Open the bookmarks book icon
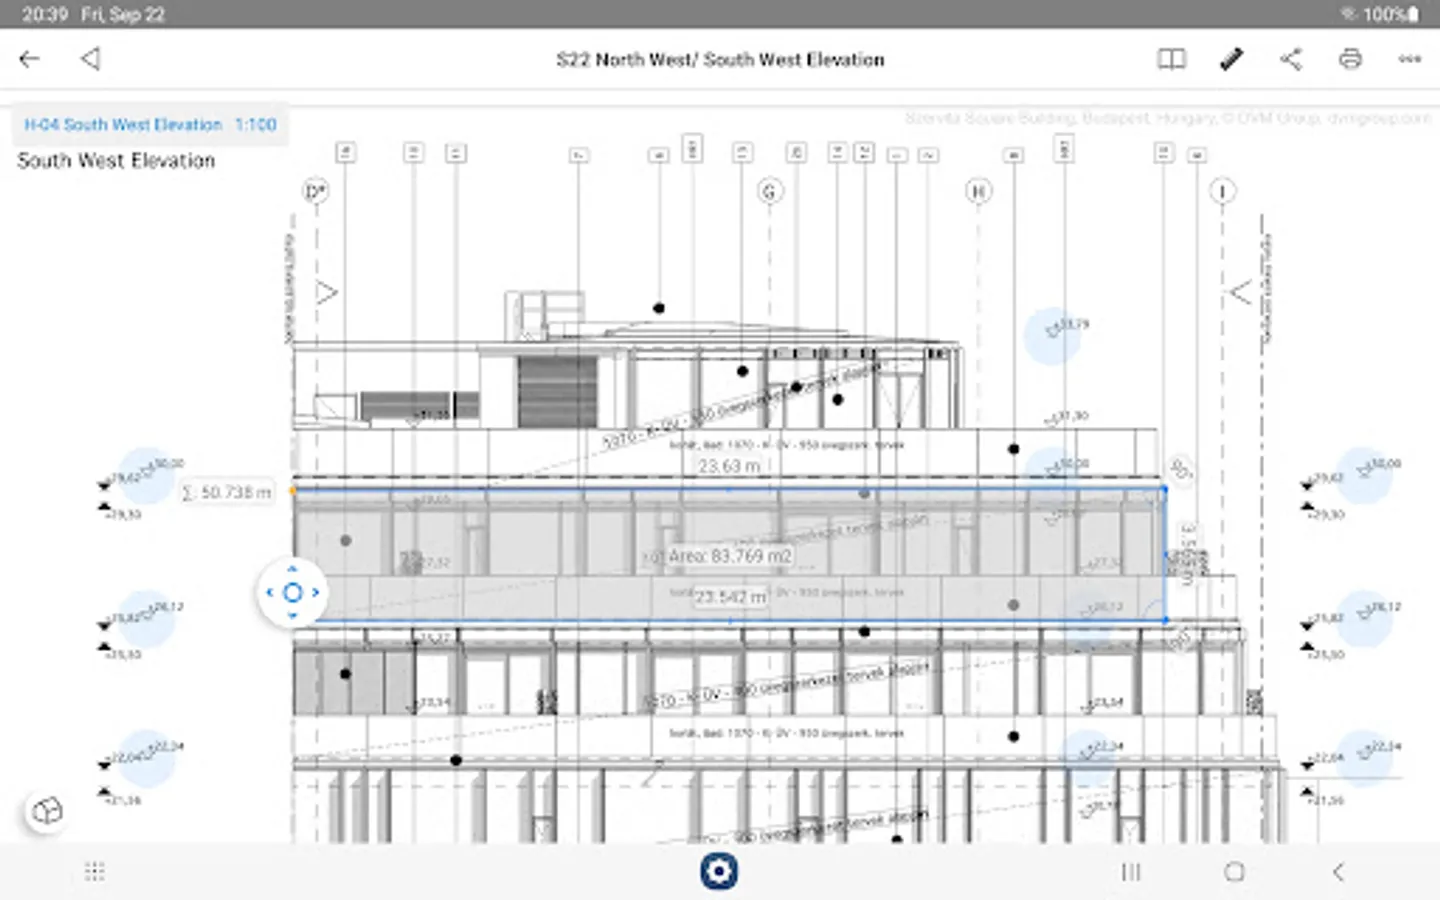Viewport: 1440px width, 900px height. 1171,59
